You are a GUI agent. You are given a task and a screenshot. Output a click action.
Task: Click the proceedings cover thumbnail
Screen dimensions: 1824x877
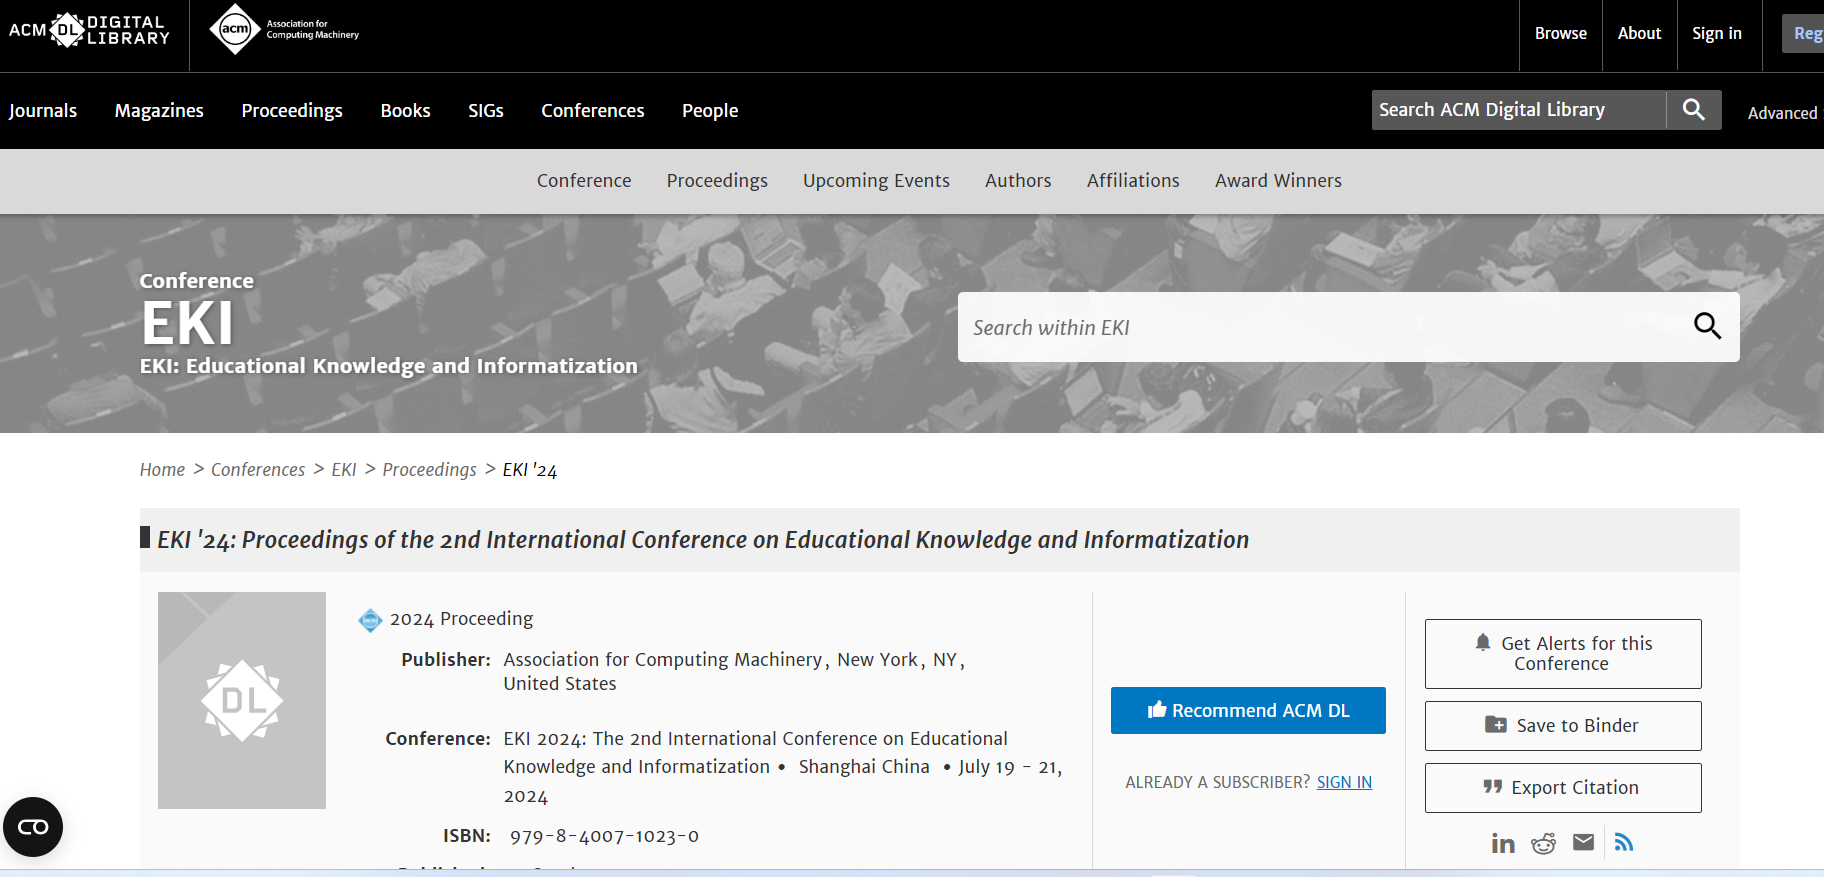tap(242, 700)
